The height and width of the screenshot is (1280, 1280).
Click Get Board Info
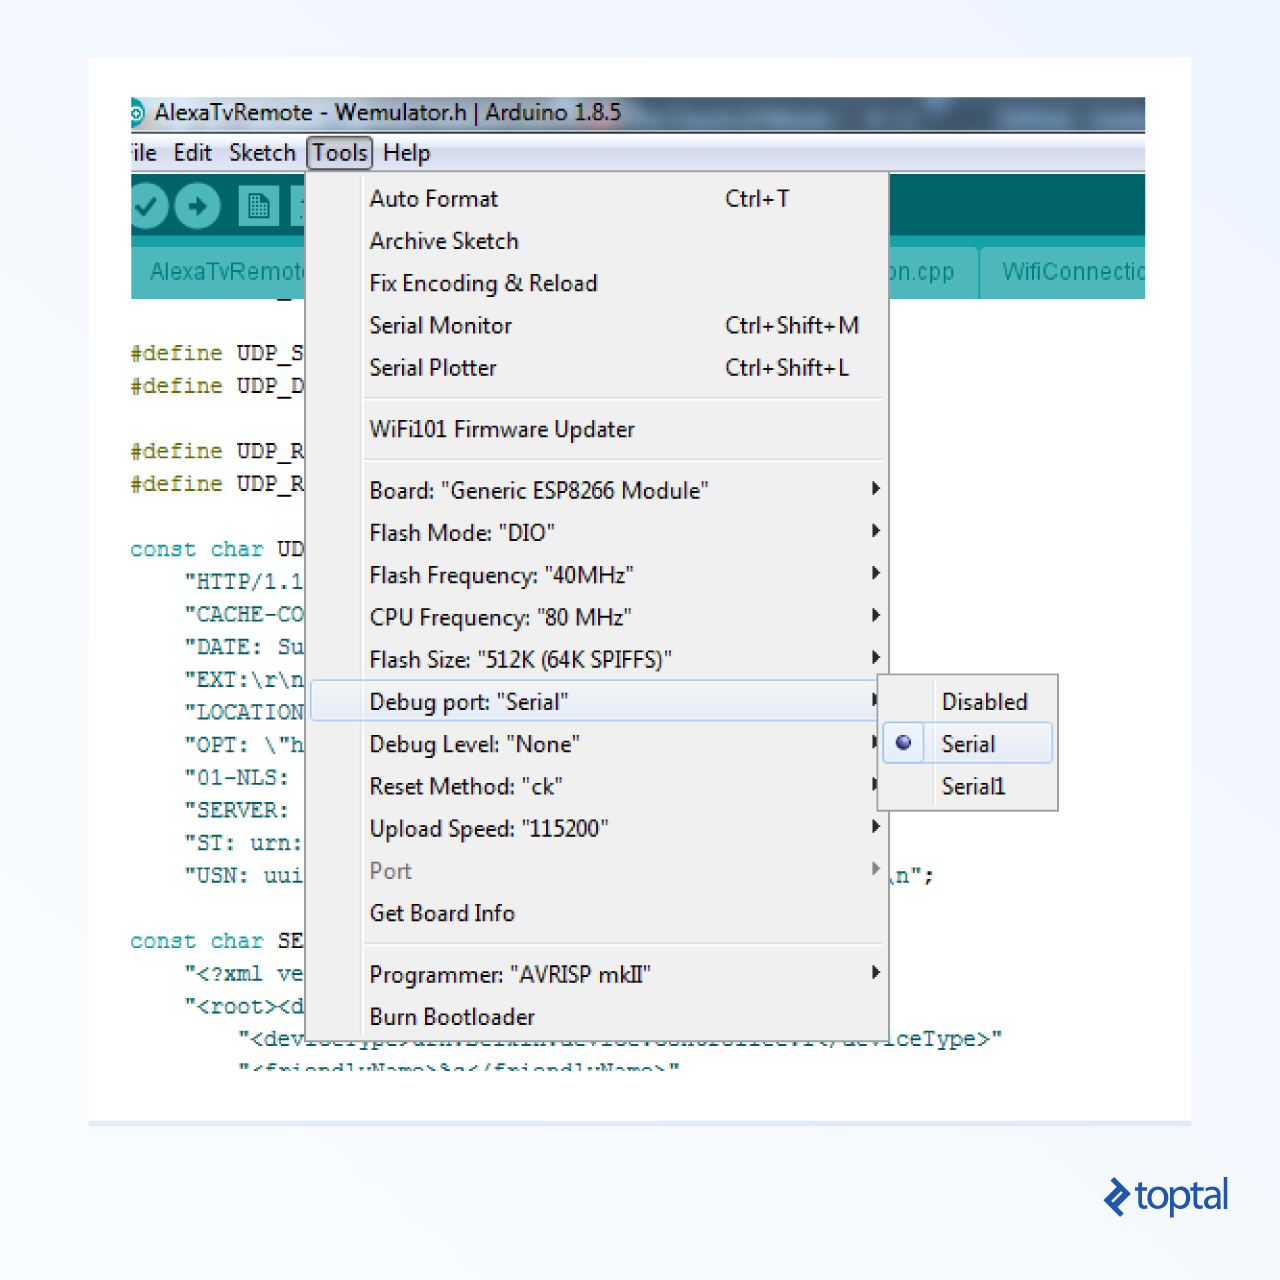(x=442, y=913)
